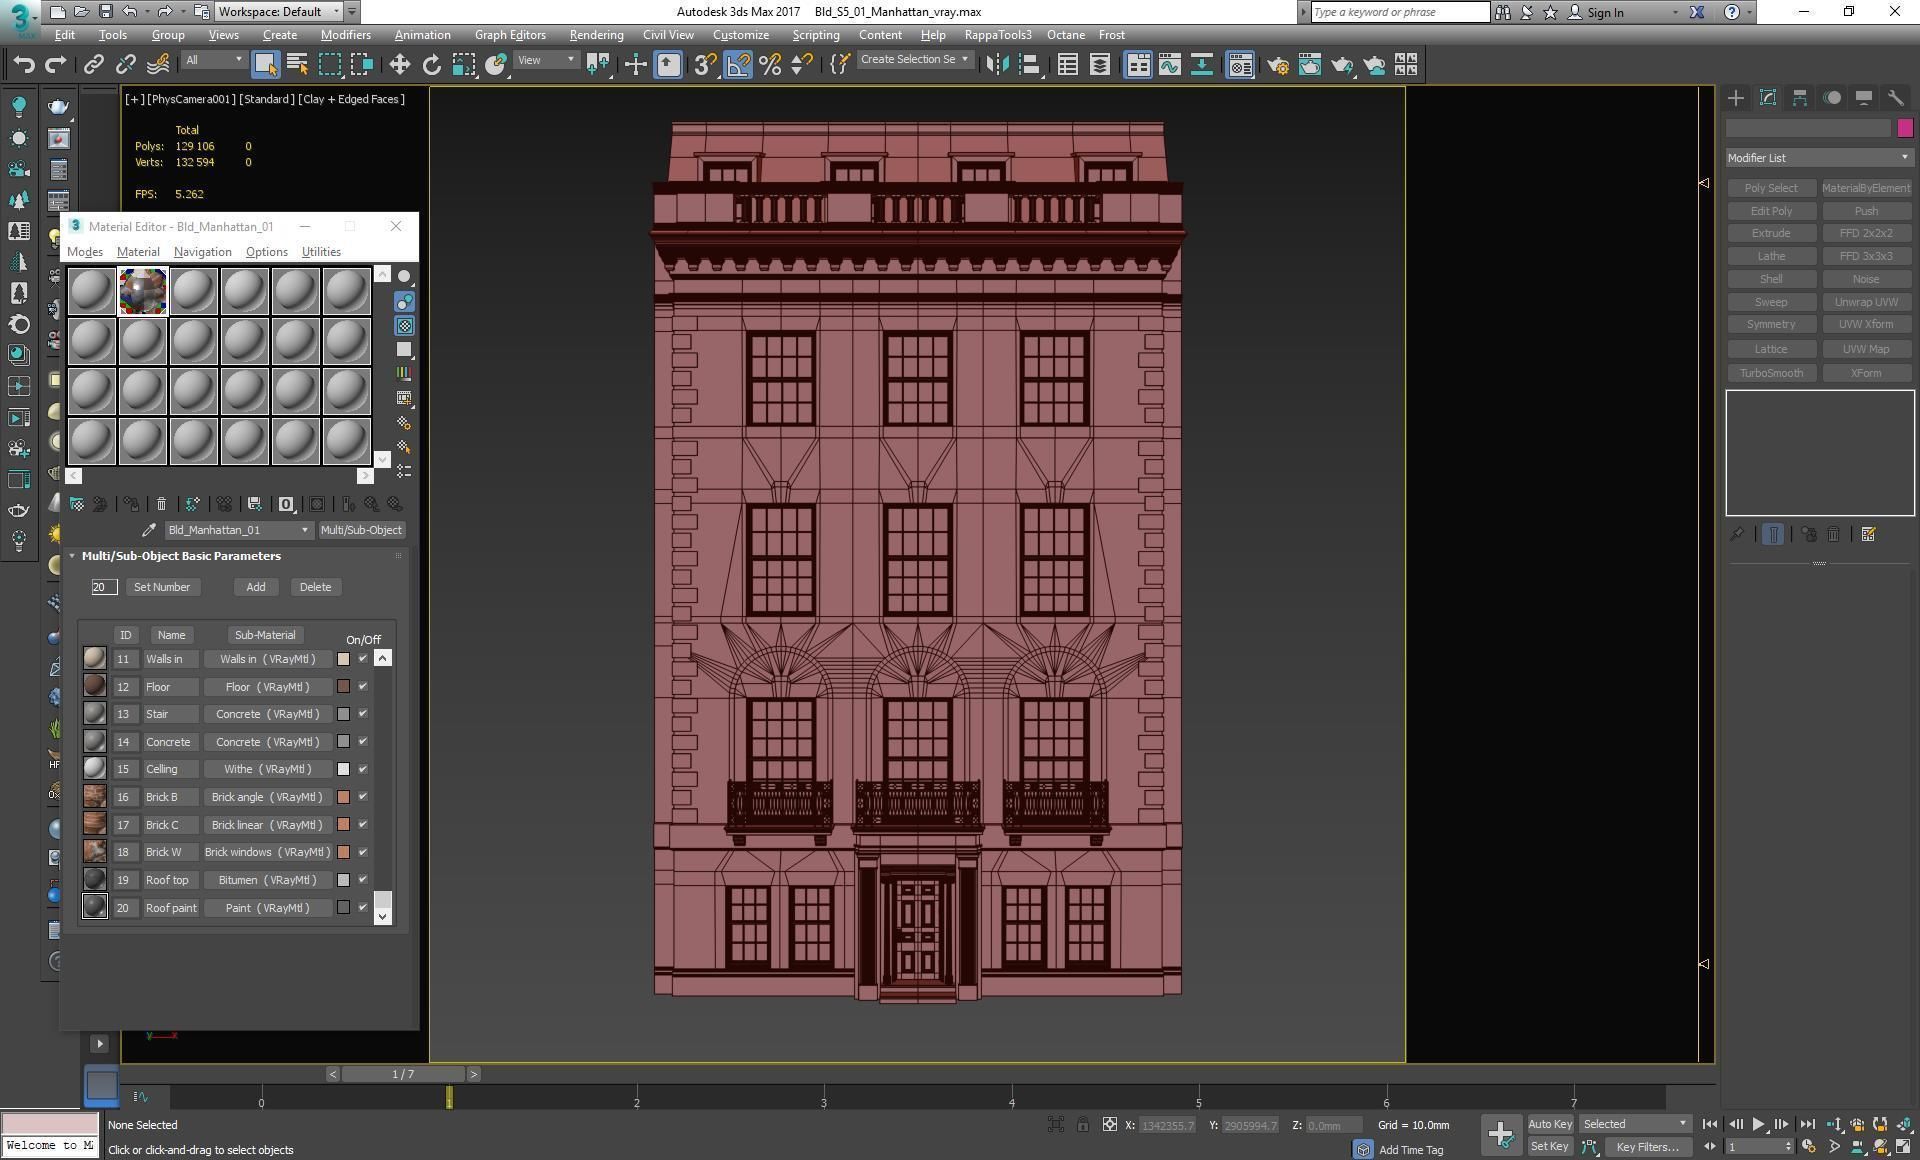Open Create tab in command panel

click(x=1736, y=98)
